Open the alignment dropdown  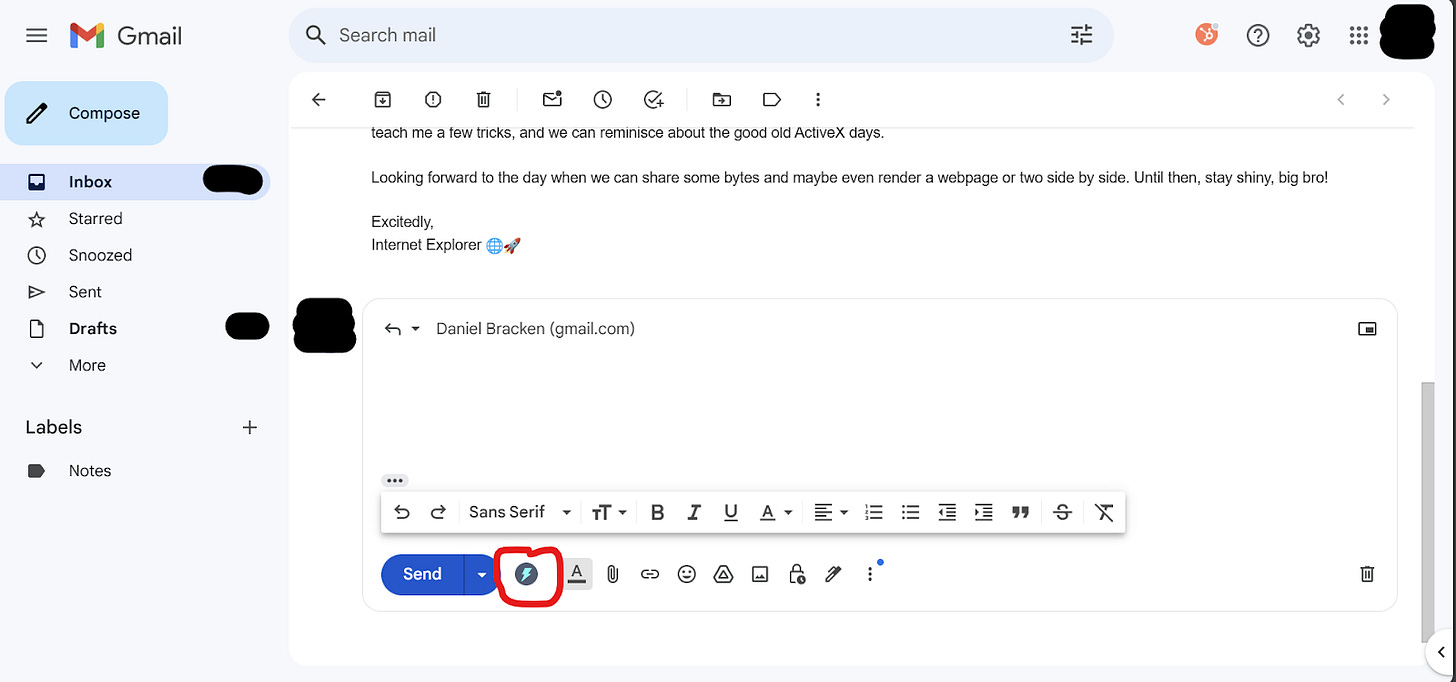830,512
